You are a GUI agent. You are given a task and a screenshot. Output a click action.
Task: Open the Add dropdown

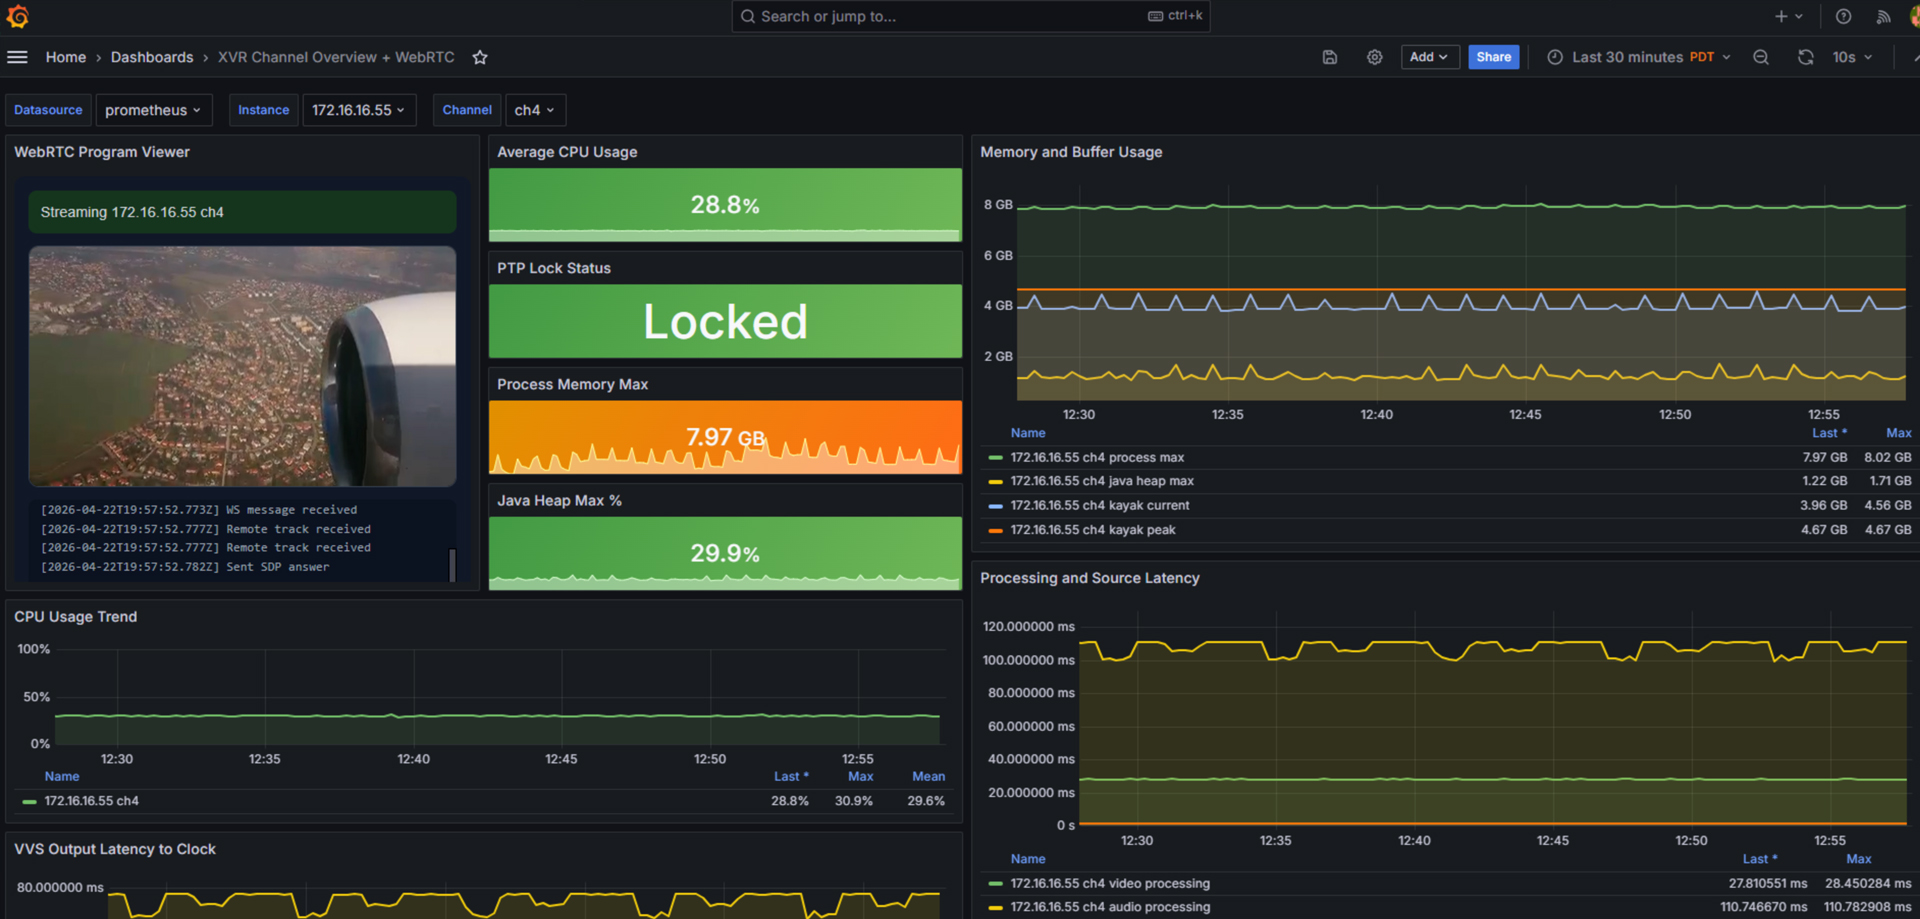click(x=1430, y=57)
